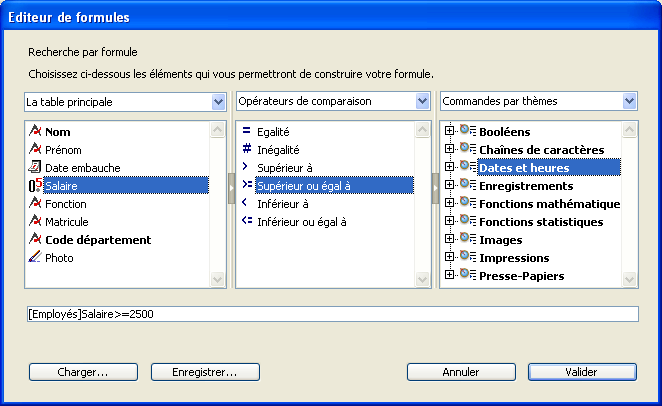Click the Images theme icon
The width and height of the screenshot is (662, 406).
pyautogui.click(x=467, y=240)
